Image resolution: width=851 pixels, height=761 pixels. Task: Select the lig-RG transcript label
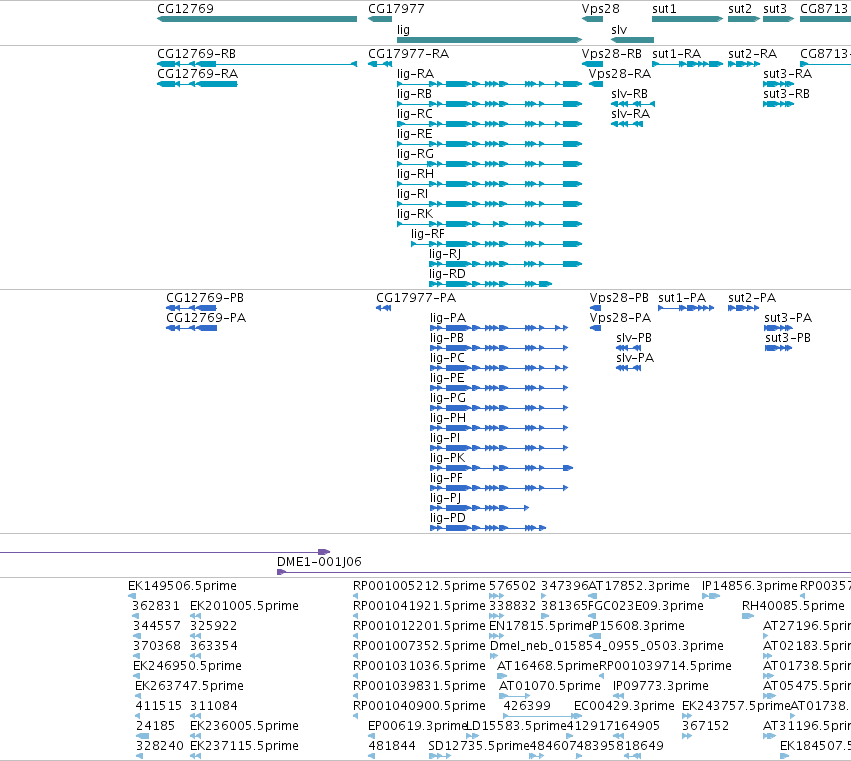(415, 154)
